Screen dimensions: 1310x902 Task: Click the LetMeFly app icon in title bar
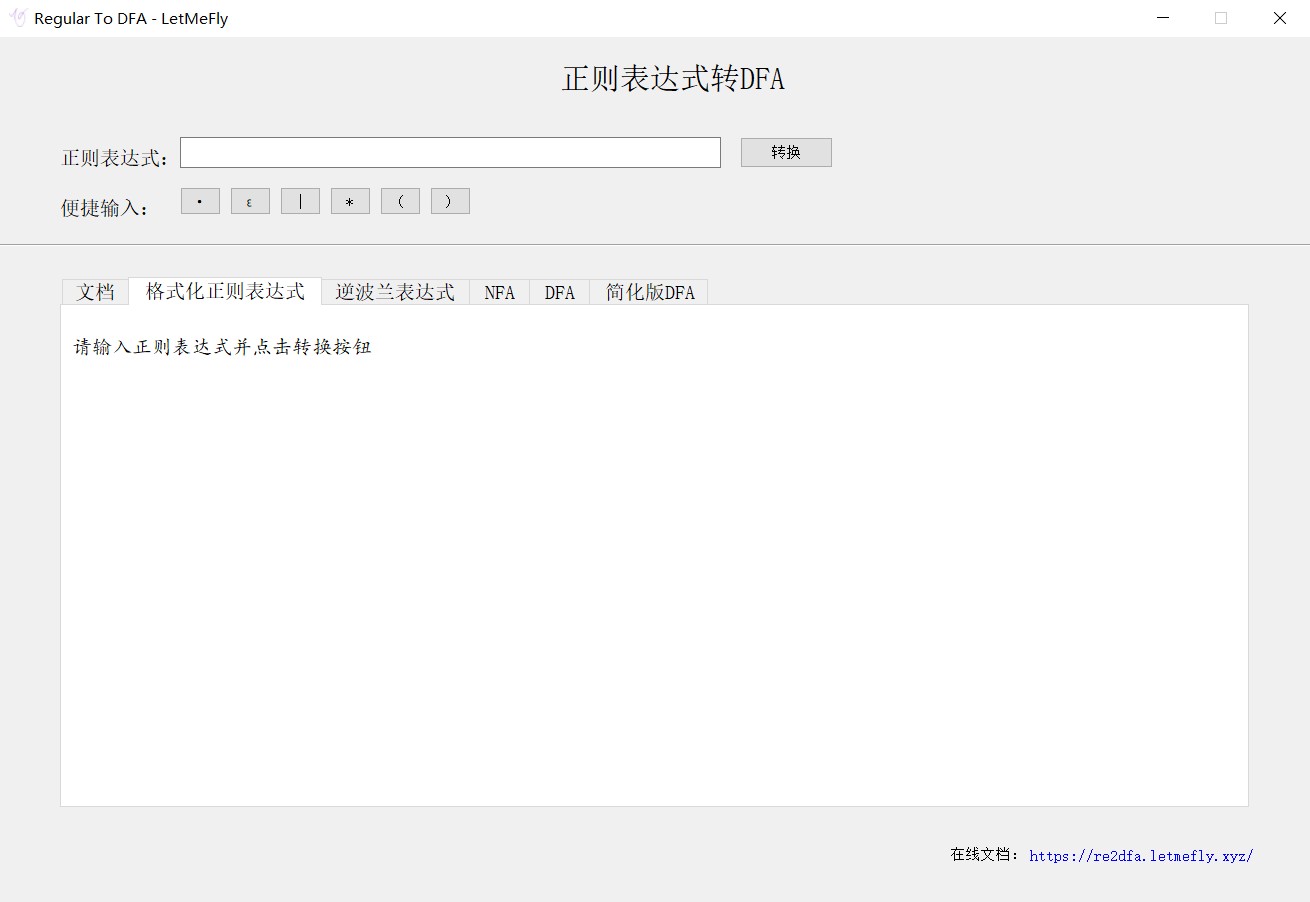[17, 18]
